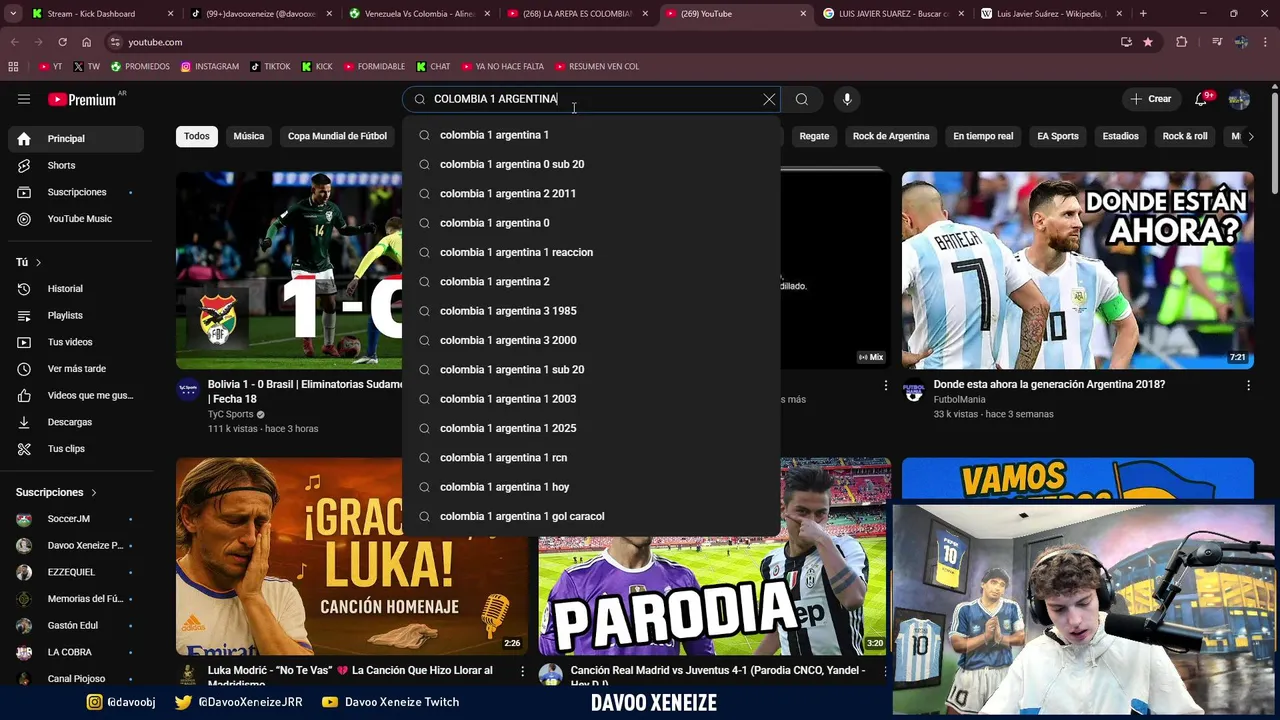Open Descargas in the sidebar
This screenshot has height=720, width=1280.
point(76,422)
